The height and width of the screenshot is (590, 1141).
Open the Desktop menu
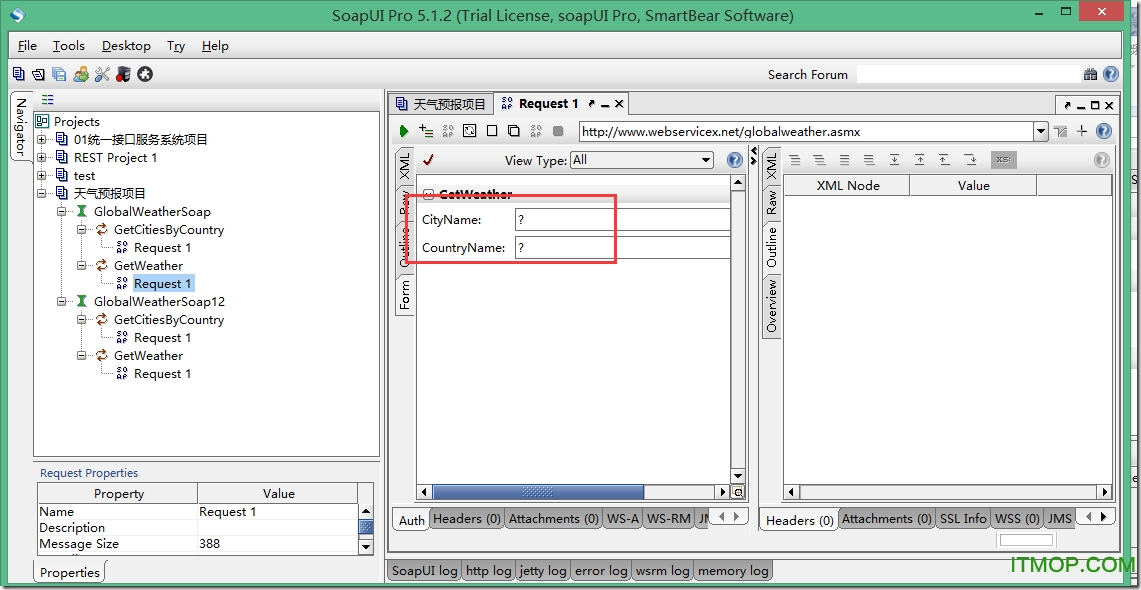click(x=126, y=46)
